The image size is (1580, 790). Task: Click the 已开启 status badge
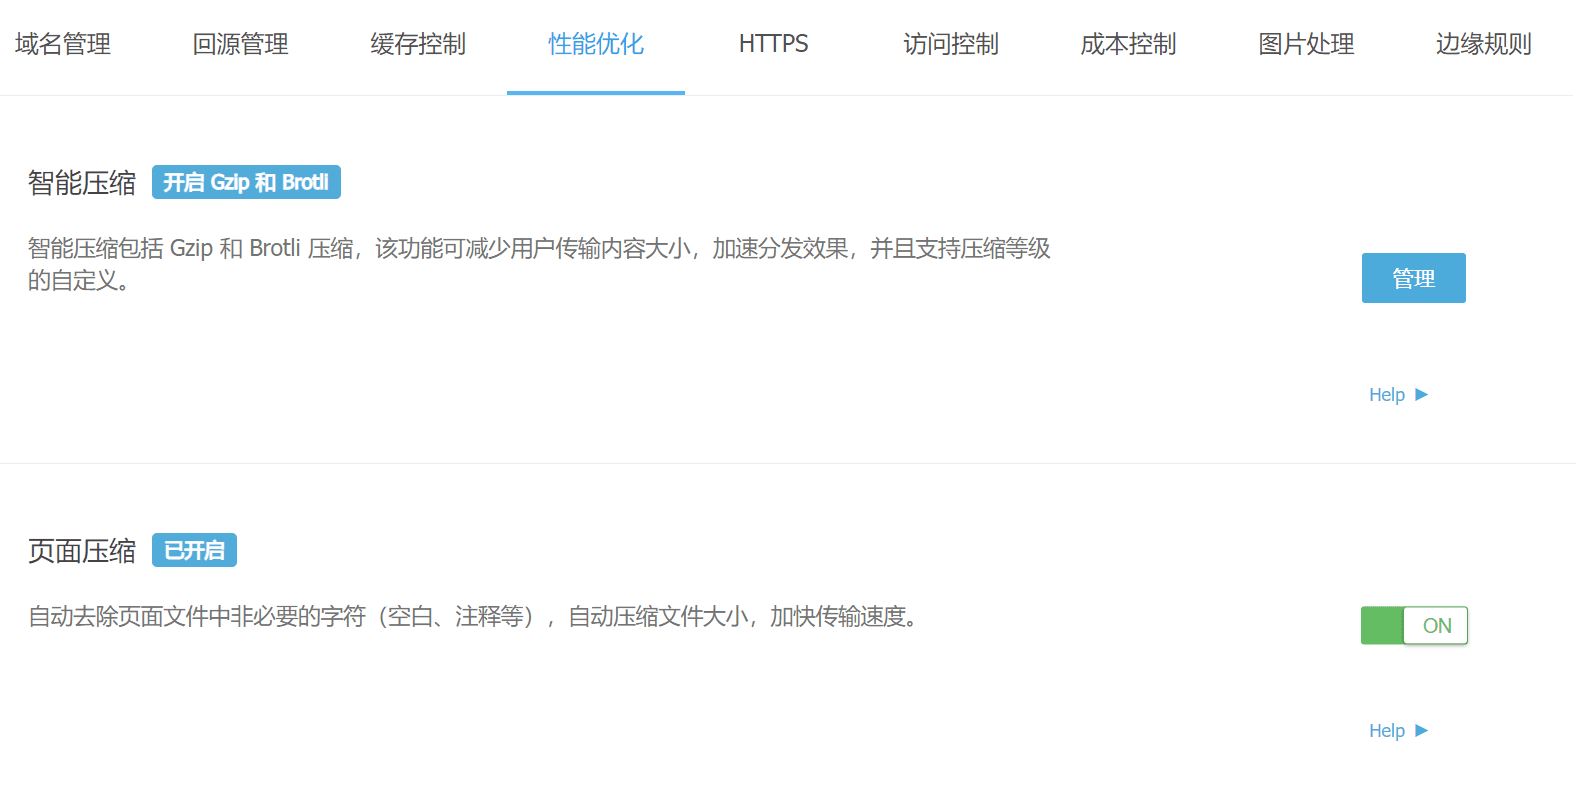(194, 550)
